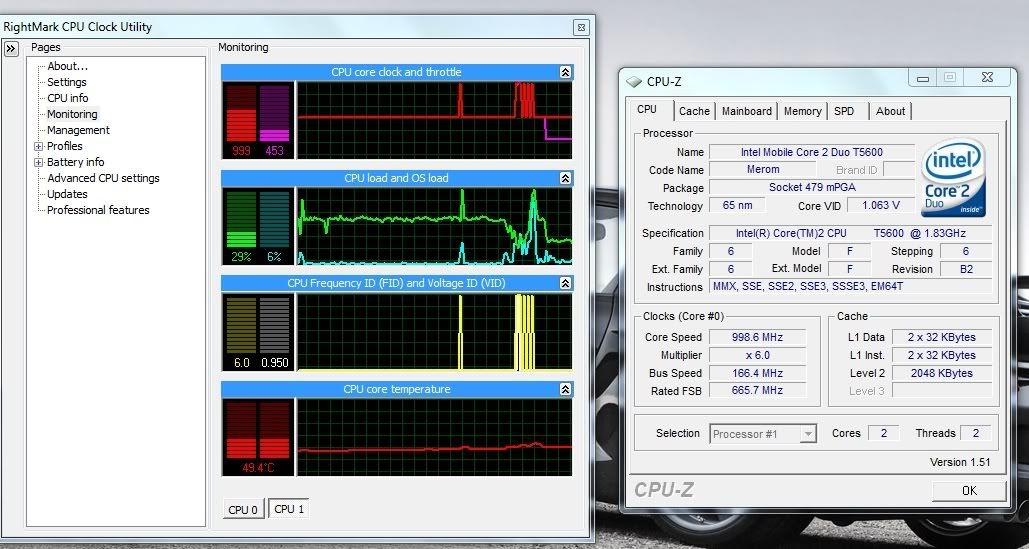The height and width of the screenshot is (549, 1029).
Task: Collapse the CPU load and OS load graph
Action: 565,178
